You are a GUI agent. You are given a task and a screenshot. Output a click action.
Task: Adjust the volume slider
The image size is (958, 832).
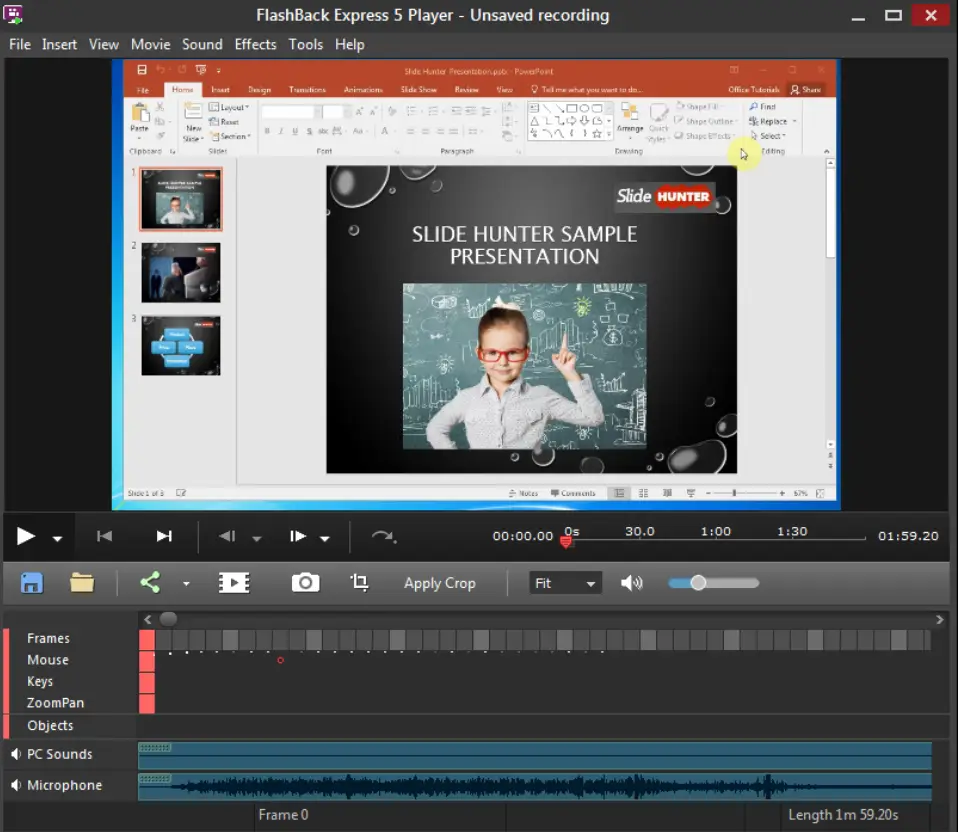[700, 582]
